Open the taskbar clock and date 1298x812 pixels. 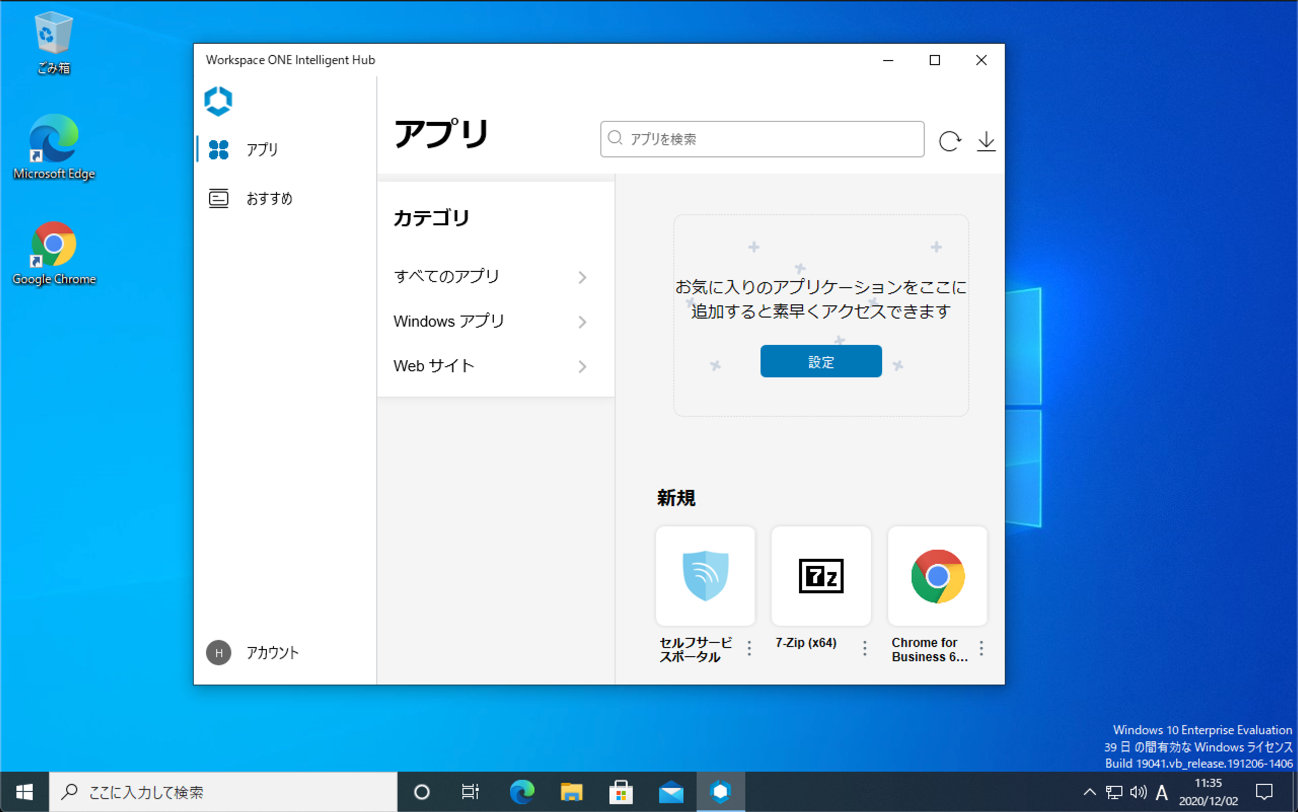[x=1208, y=792]
